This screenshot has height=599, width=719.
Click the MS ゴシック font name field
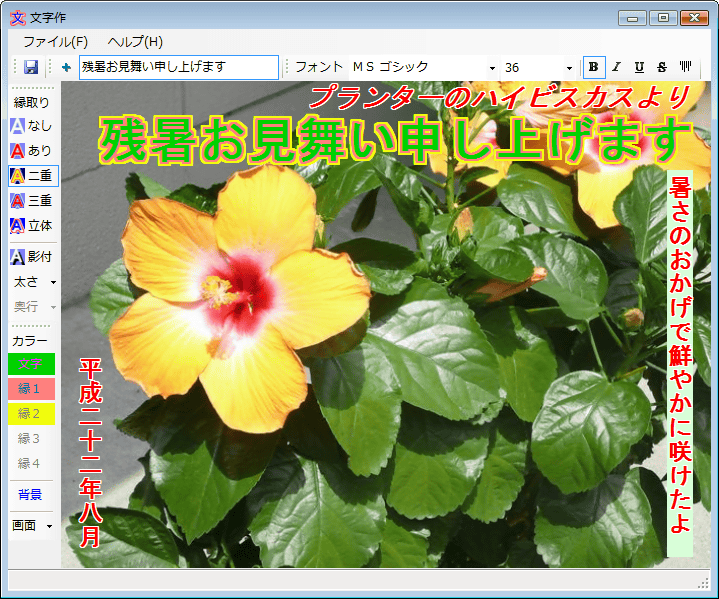coord(416,67)
